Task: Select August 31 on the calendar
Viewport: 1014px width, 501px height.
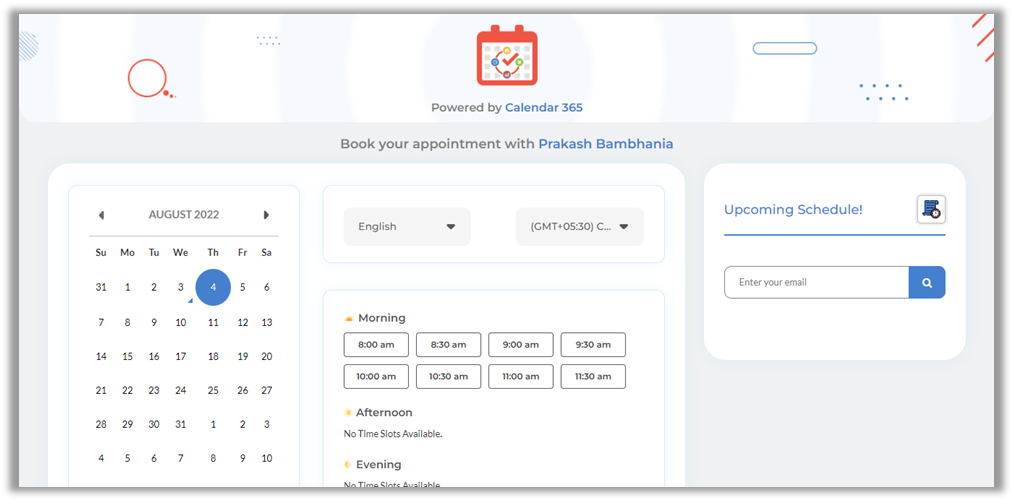Action: (180, 425)
